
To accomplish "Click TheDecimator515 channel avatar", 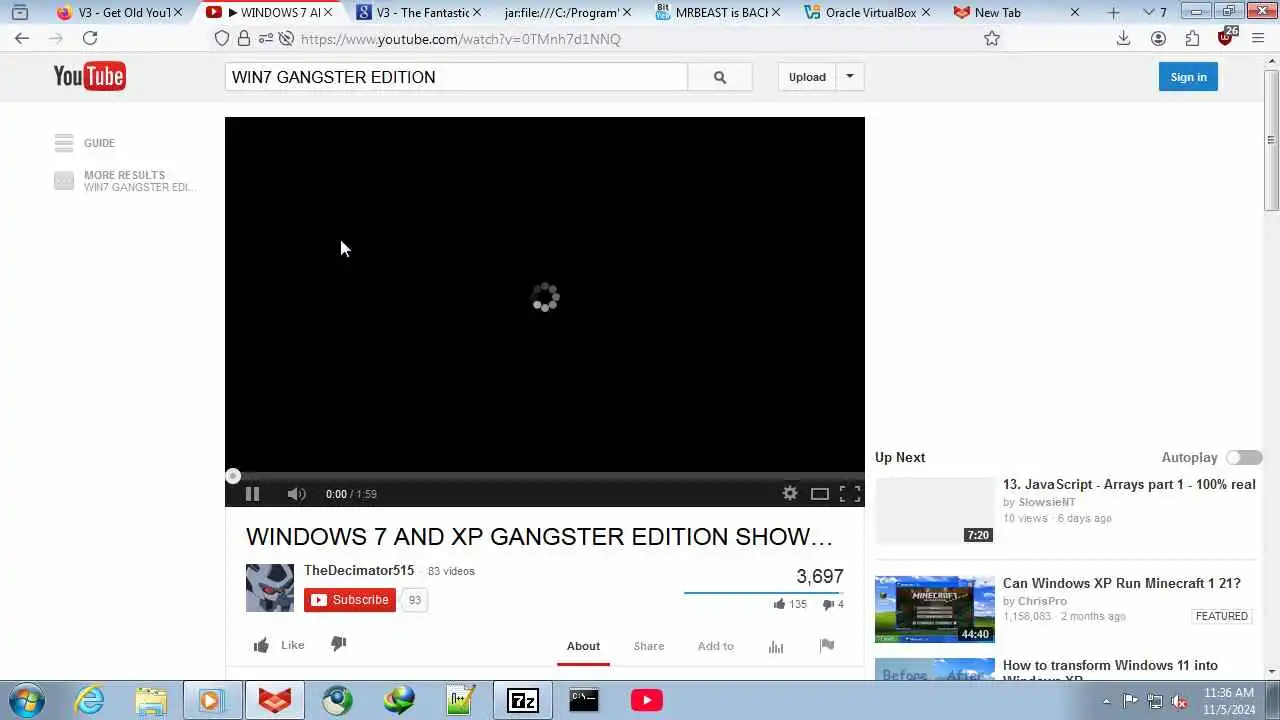I will pos(270,587).
